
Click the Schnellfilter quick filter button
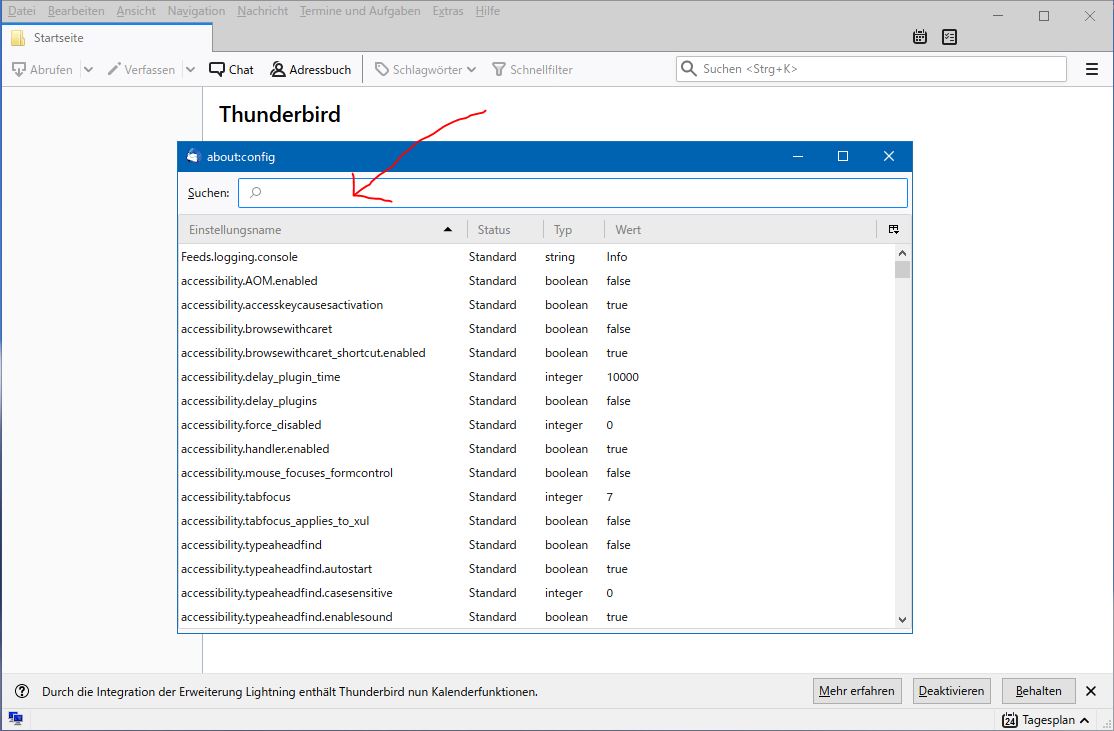[x=532, y=69]
